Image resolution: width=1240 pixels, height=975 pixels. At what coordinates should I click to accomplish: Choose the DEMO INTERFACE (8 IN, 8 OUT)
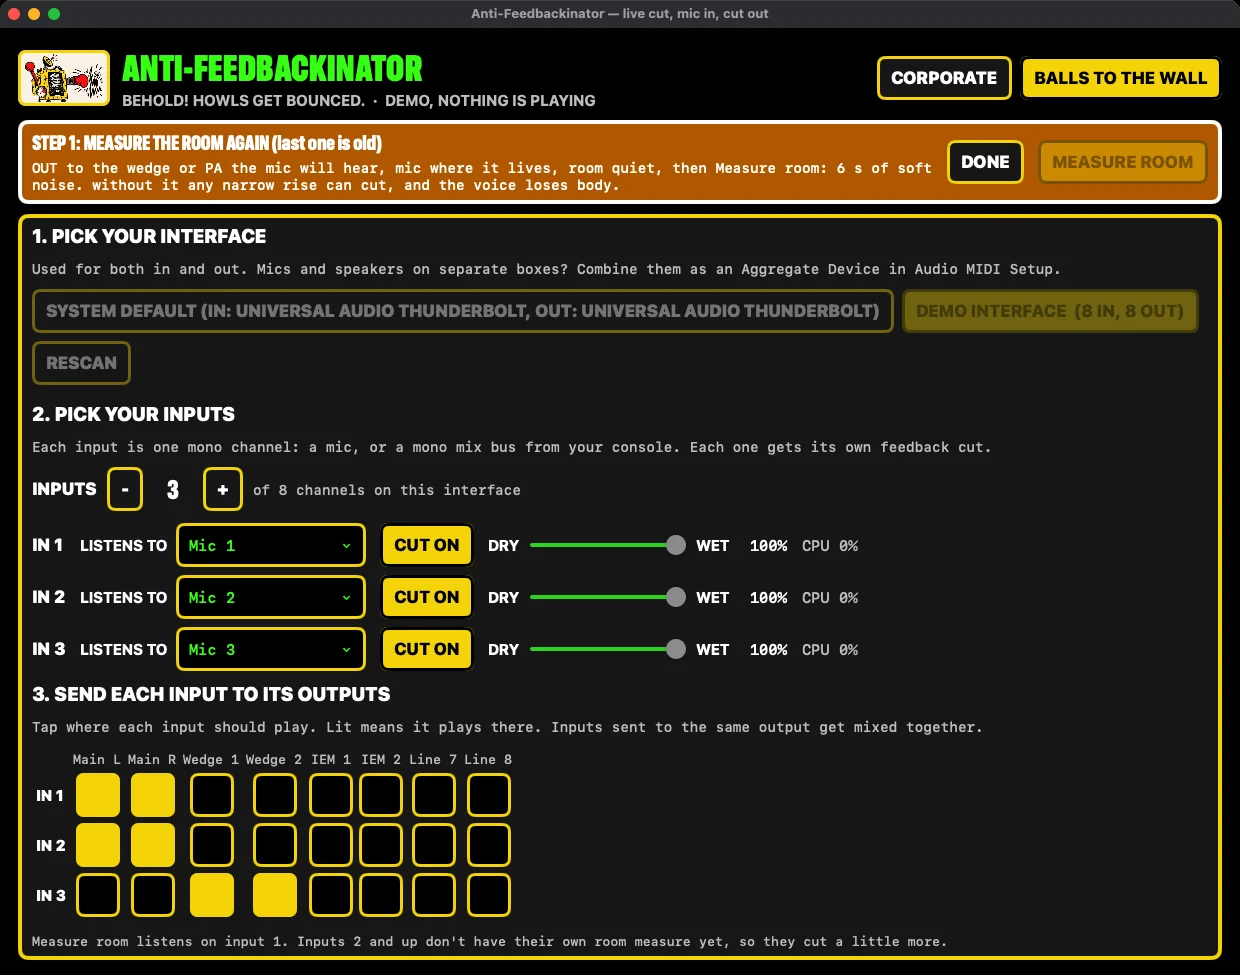[1050, 311]
